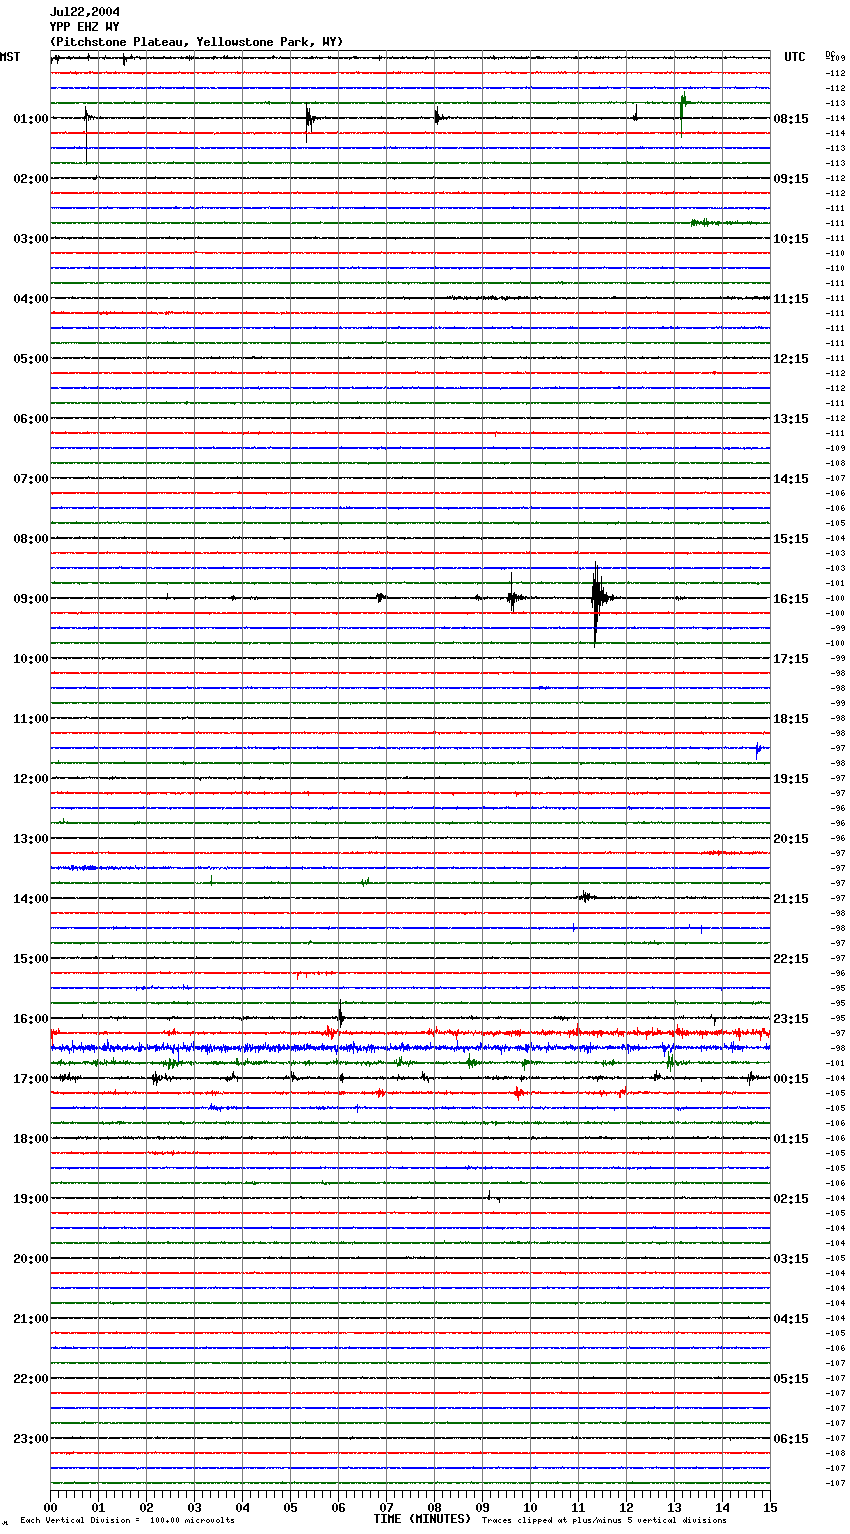Click the UTC time label '19:15'
850x1534 pixels.
tap(791, 779)
